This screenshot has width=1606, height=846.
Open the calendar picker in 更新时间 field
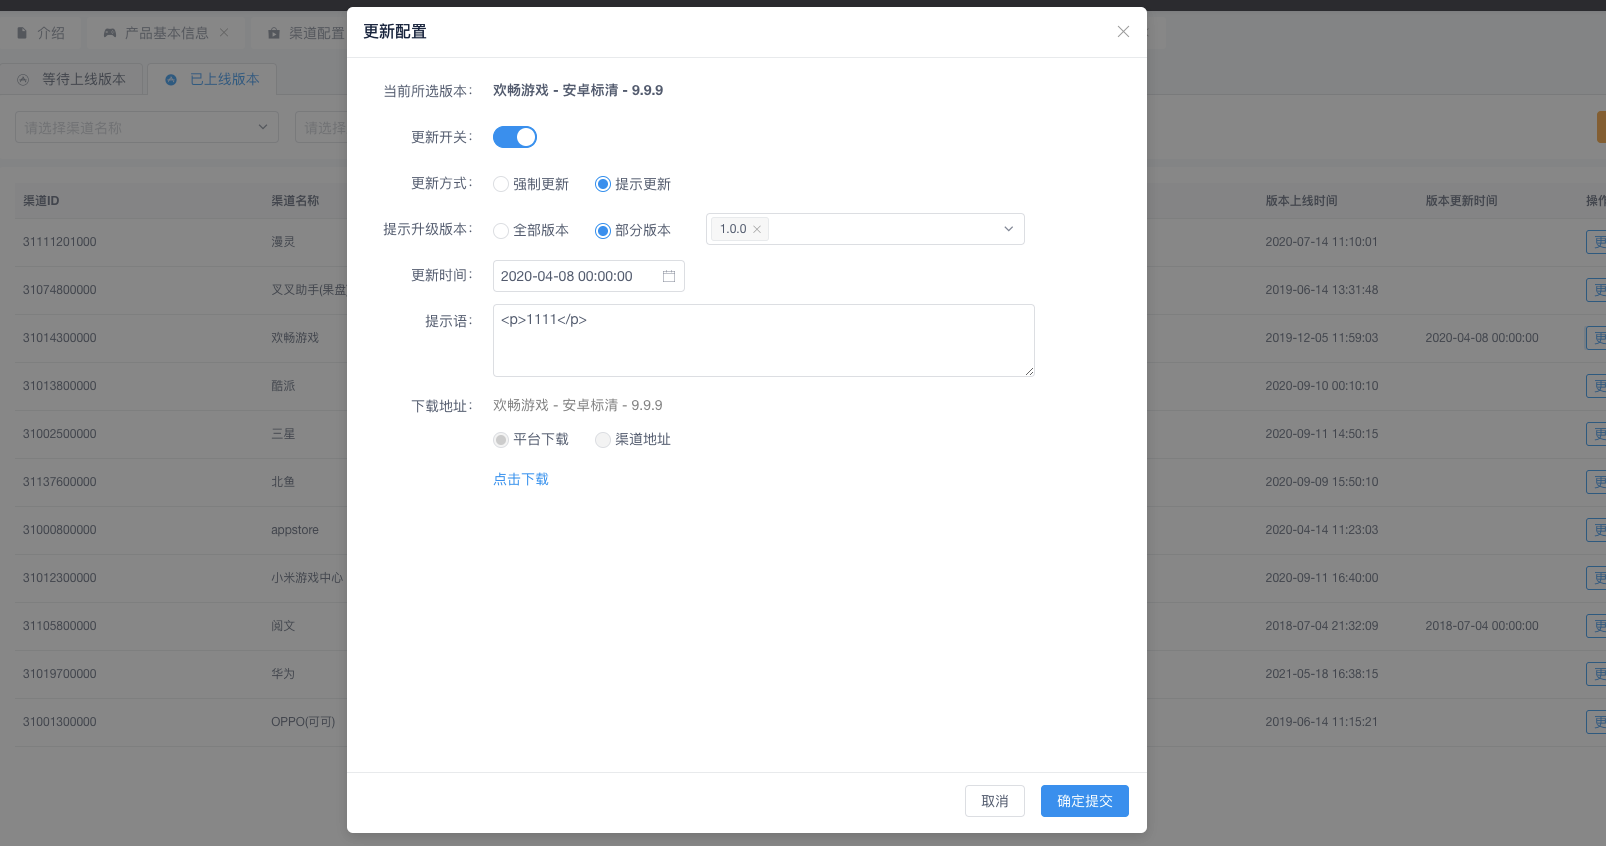pyautogui.click(x=669, y=276)
